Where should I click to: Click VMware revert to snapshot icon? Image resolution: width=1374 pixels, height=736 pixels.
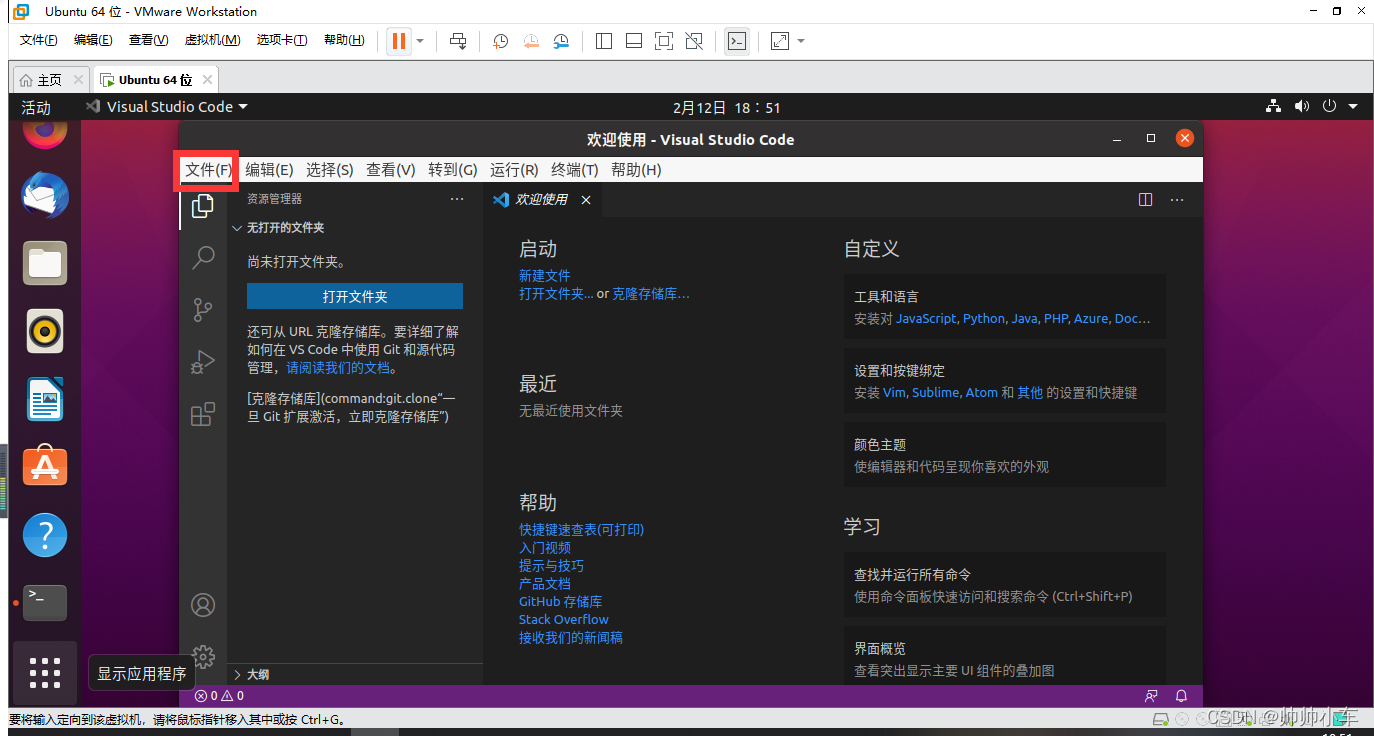(531, 41)
